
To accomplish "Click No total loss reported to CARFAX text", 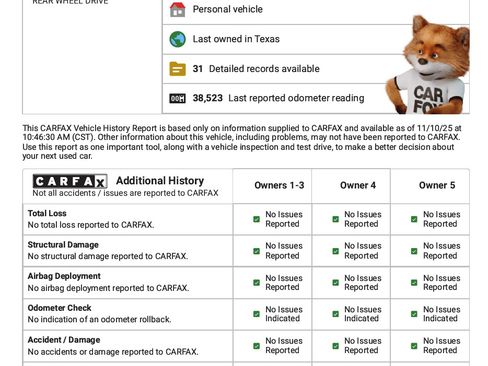I will [x=91, y=225].
